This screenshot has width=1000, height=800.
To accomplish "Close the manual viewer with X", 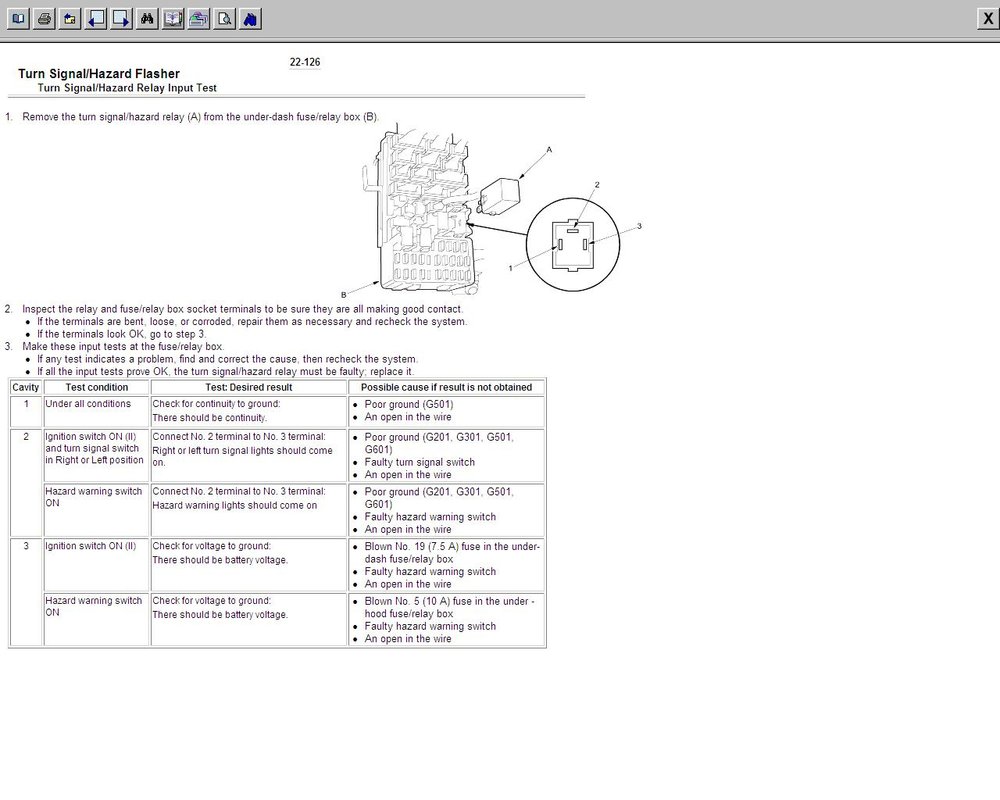I will (988, 19).
